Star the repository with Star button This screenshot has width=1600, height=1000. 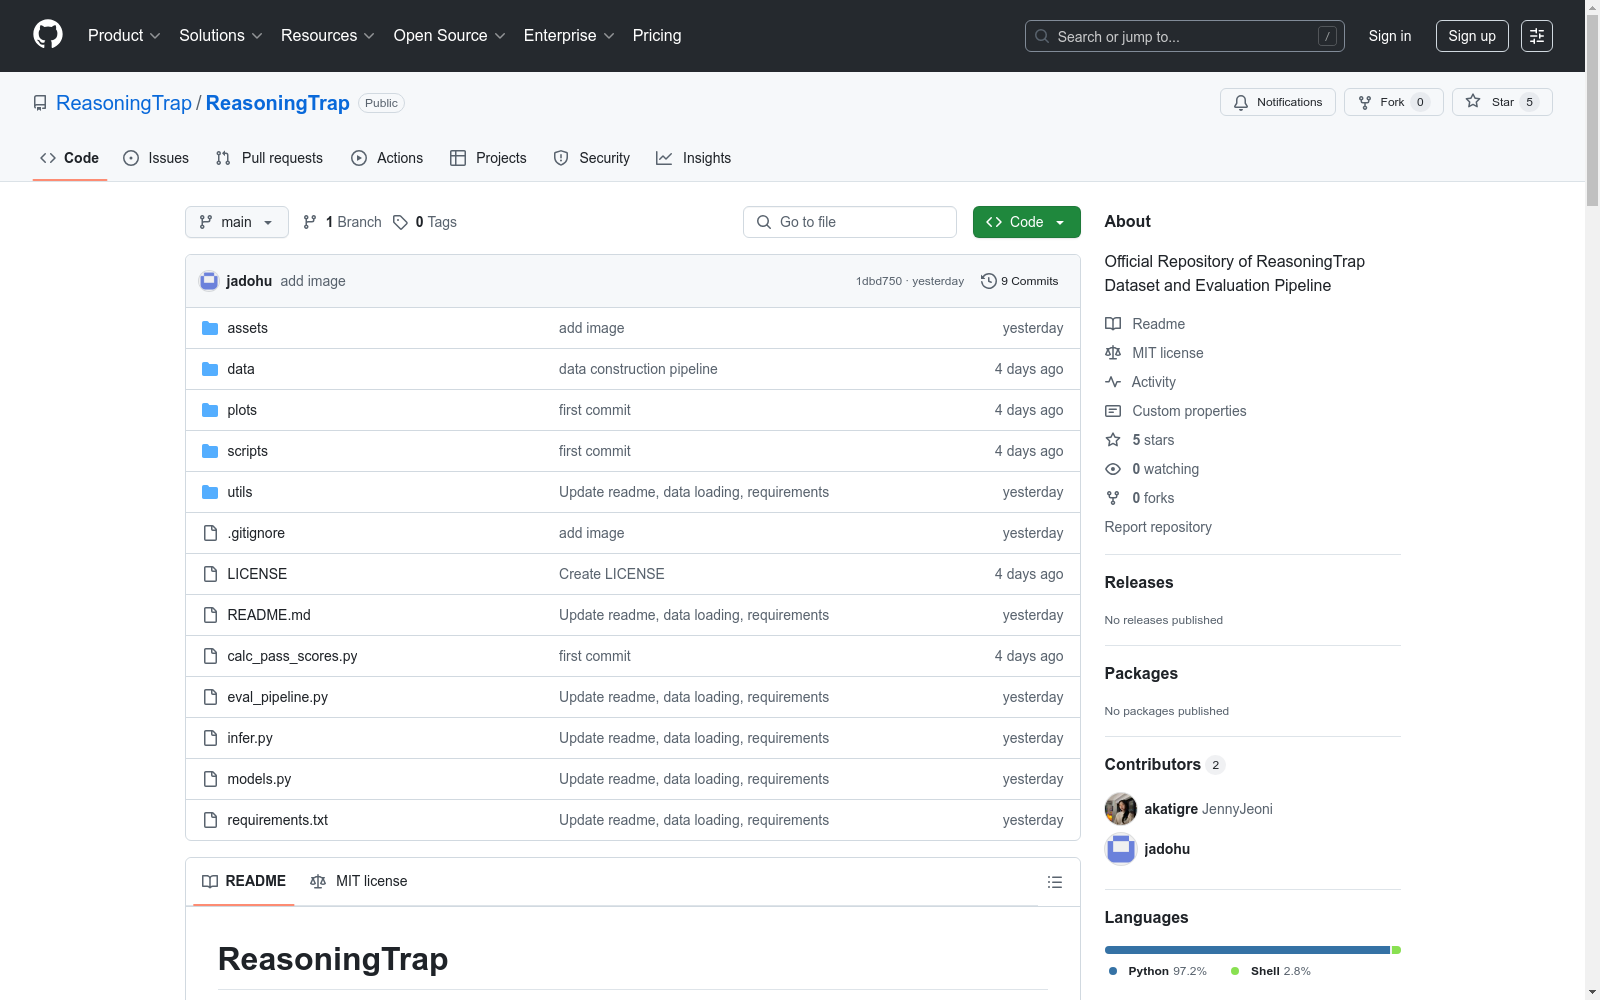tap(1502, 102)
